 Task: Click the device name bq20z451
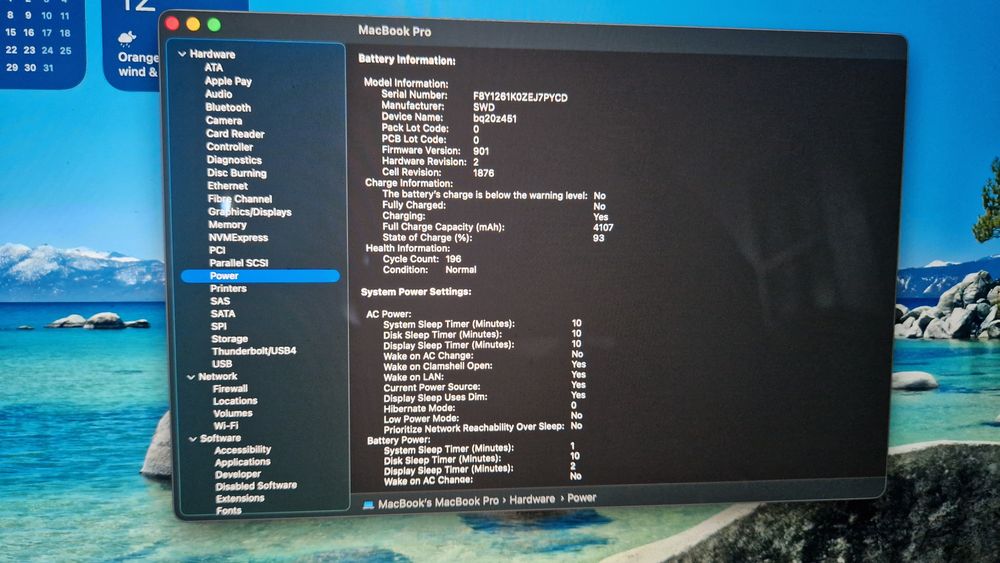tap(495, 119)
